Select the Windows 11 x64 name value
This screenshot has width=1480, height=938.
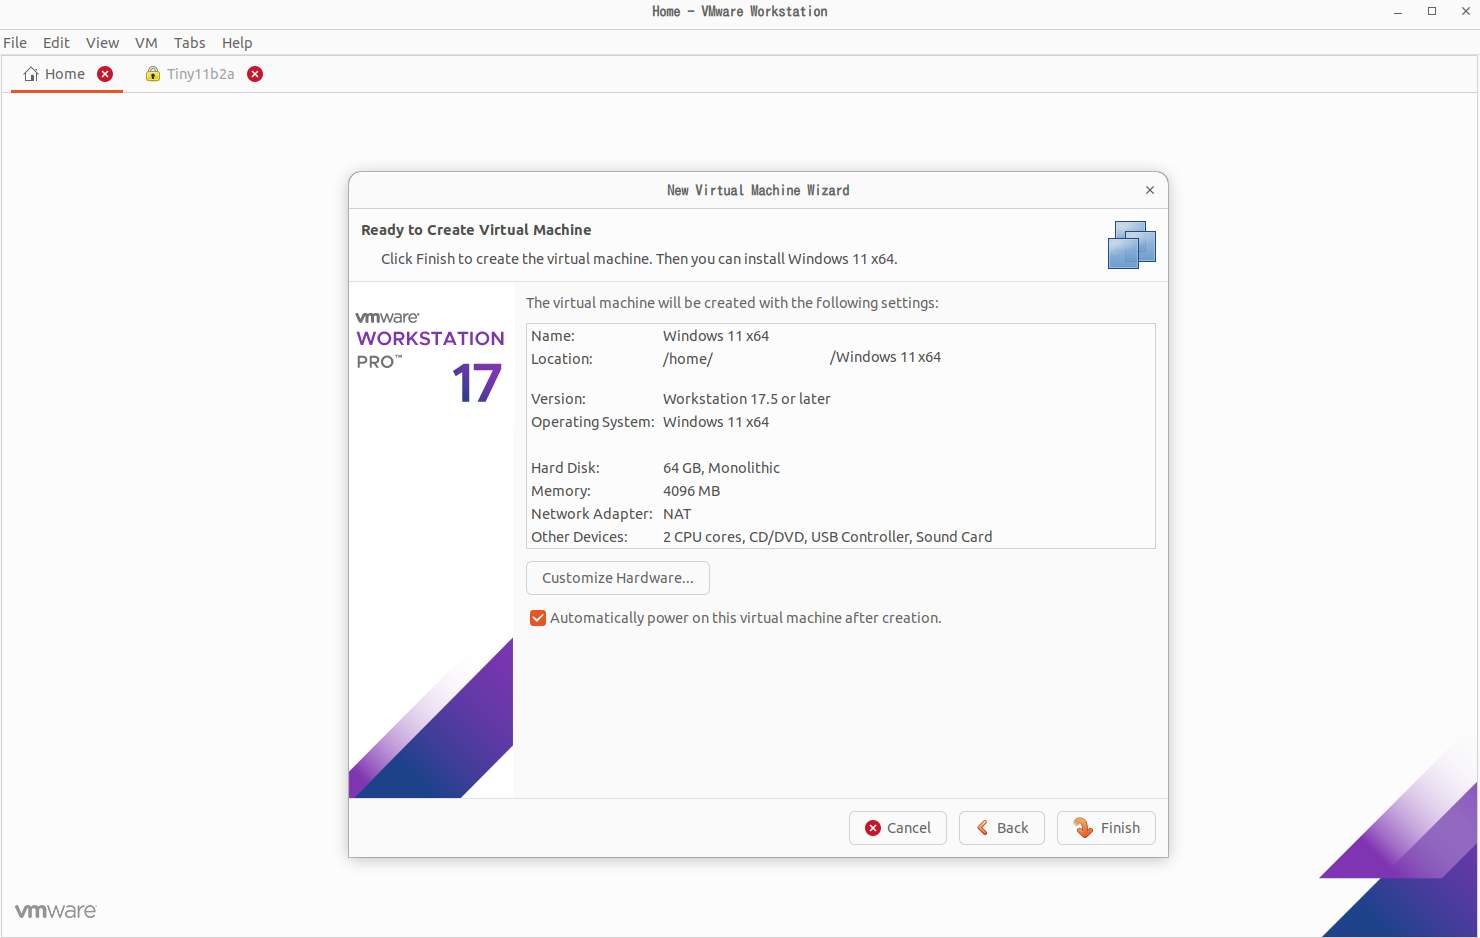point(716,336)
